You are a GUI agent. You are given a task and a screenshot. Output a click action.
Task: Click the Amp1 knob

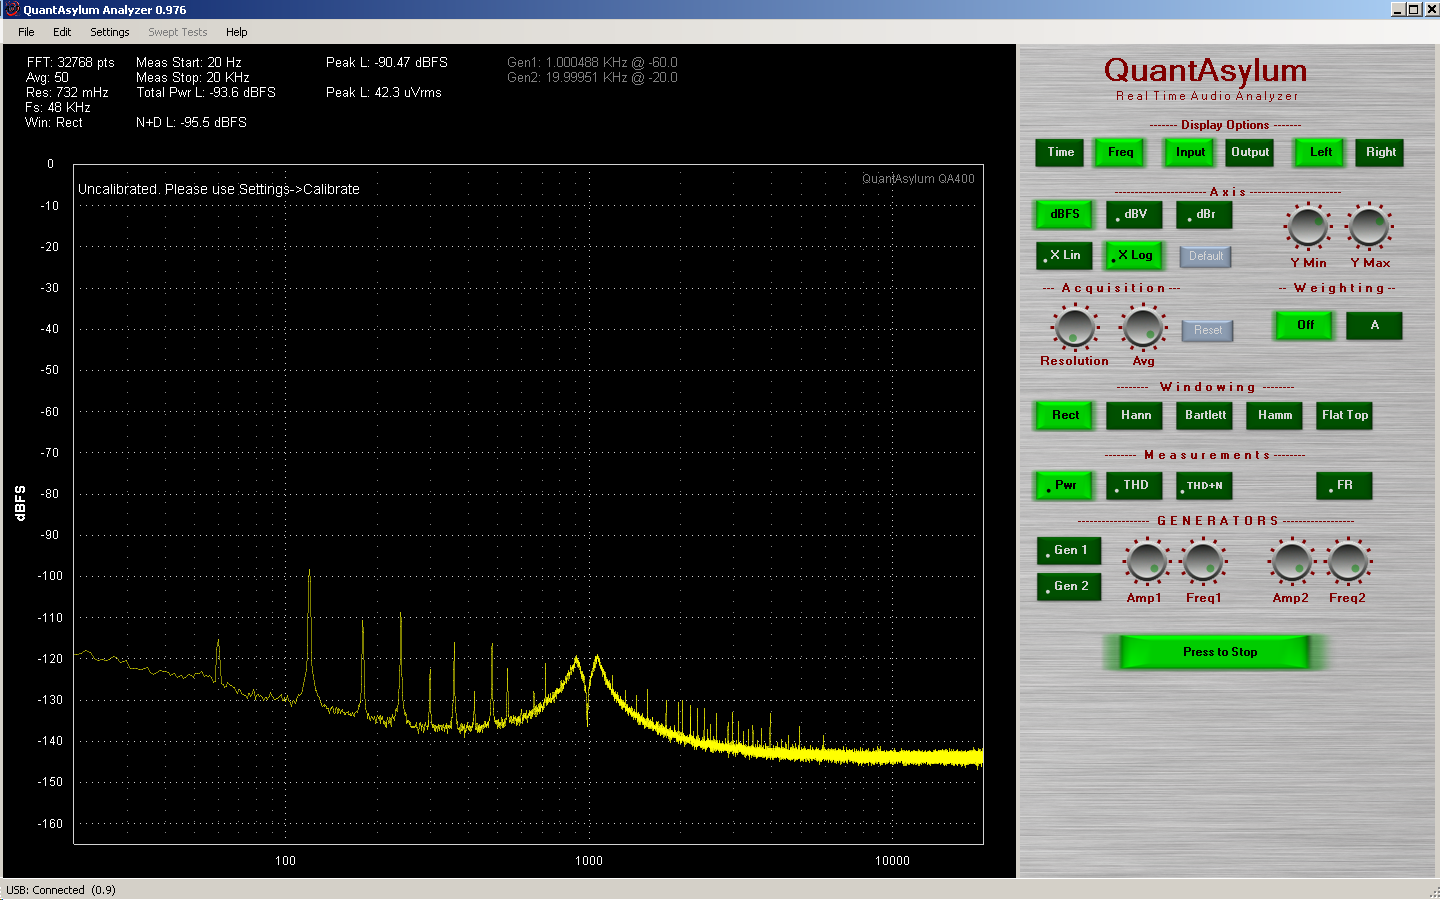pos(1146,562)
